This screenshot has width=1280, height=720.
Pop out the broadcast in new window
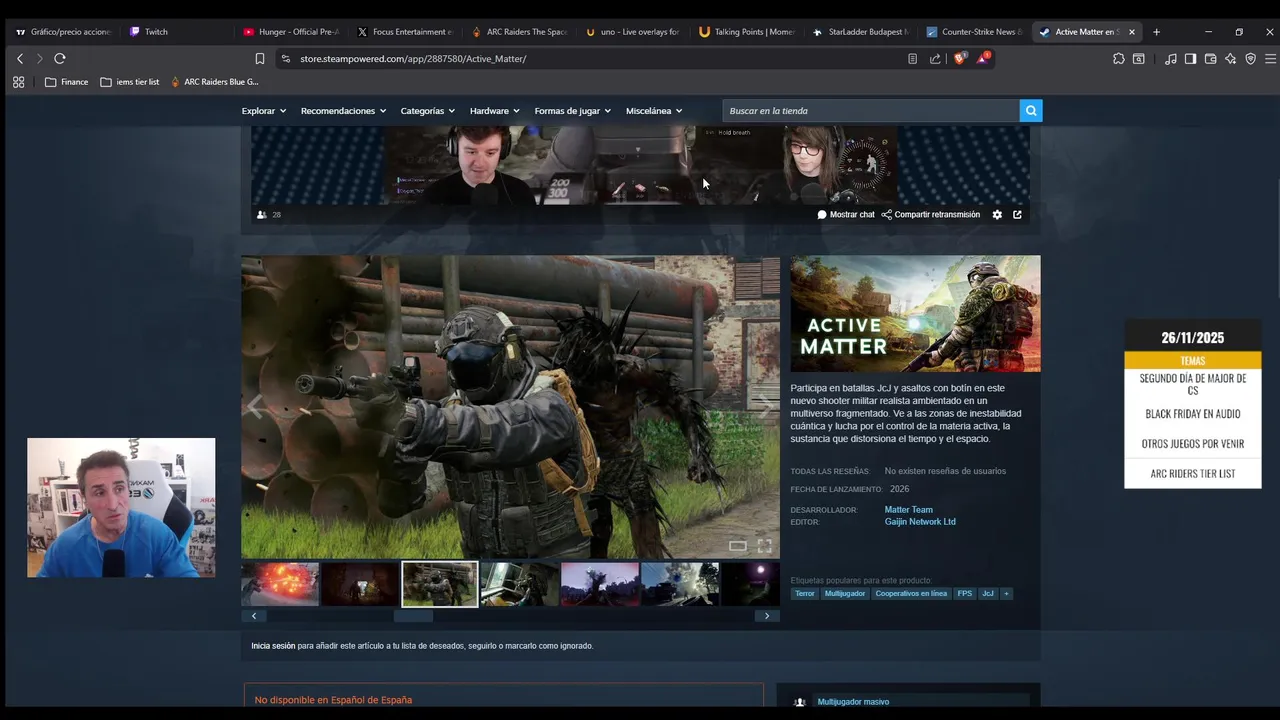click(x=1017, y=215)
